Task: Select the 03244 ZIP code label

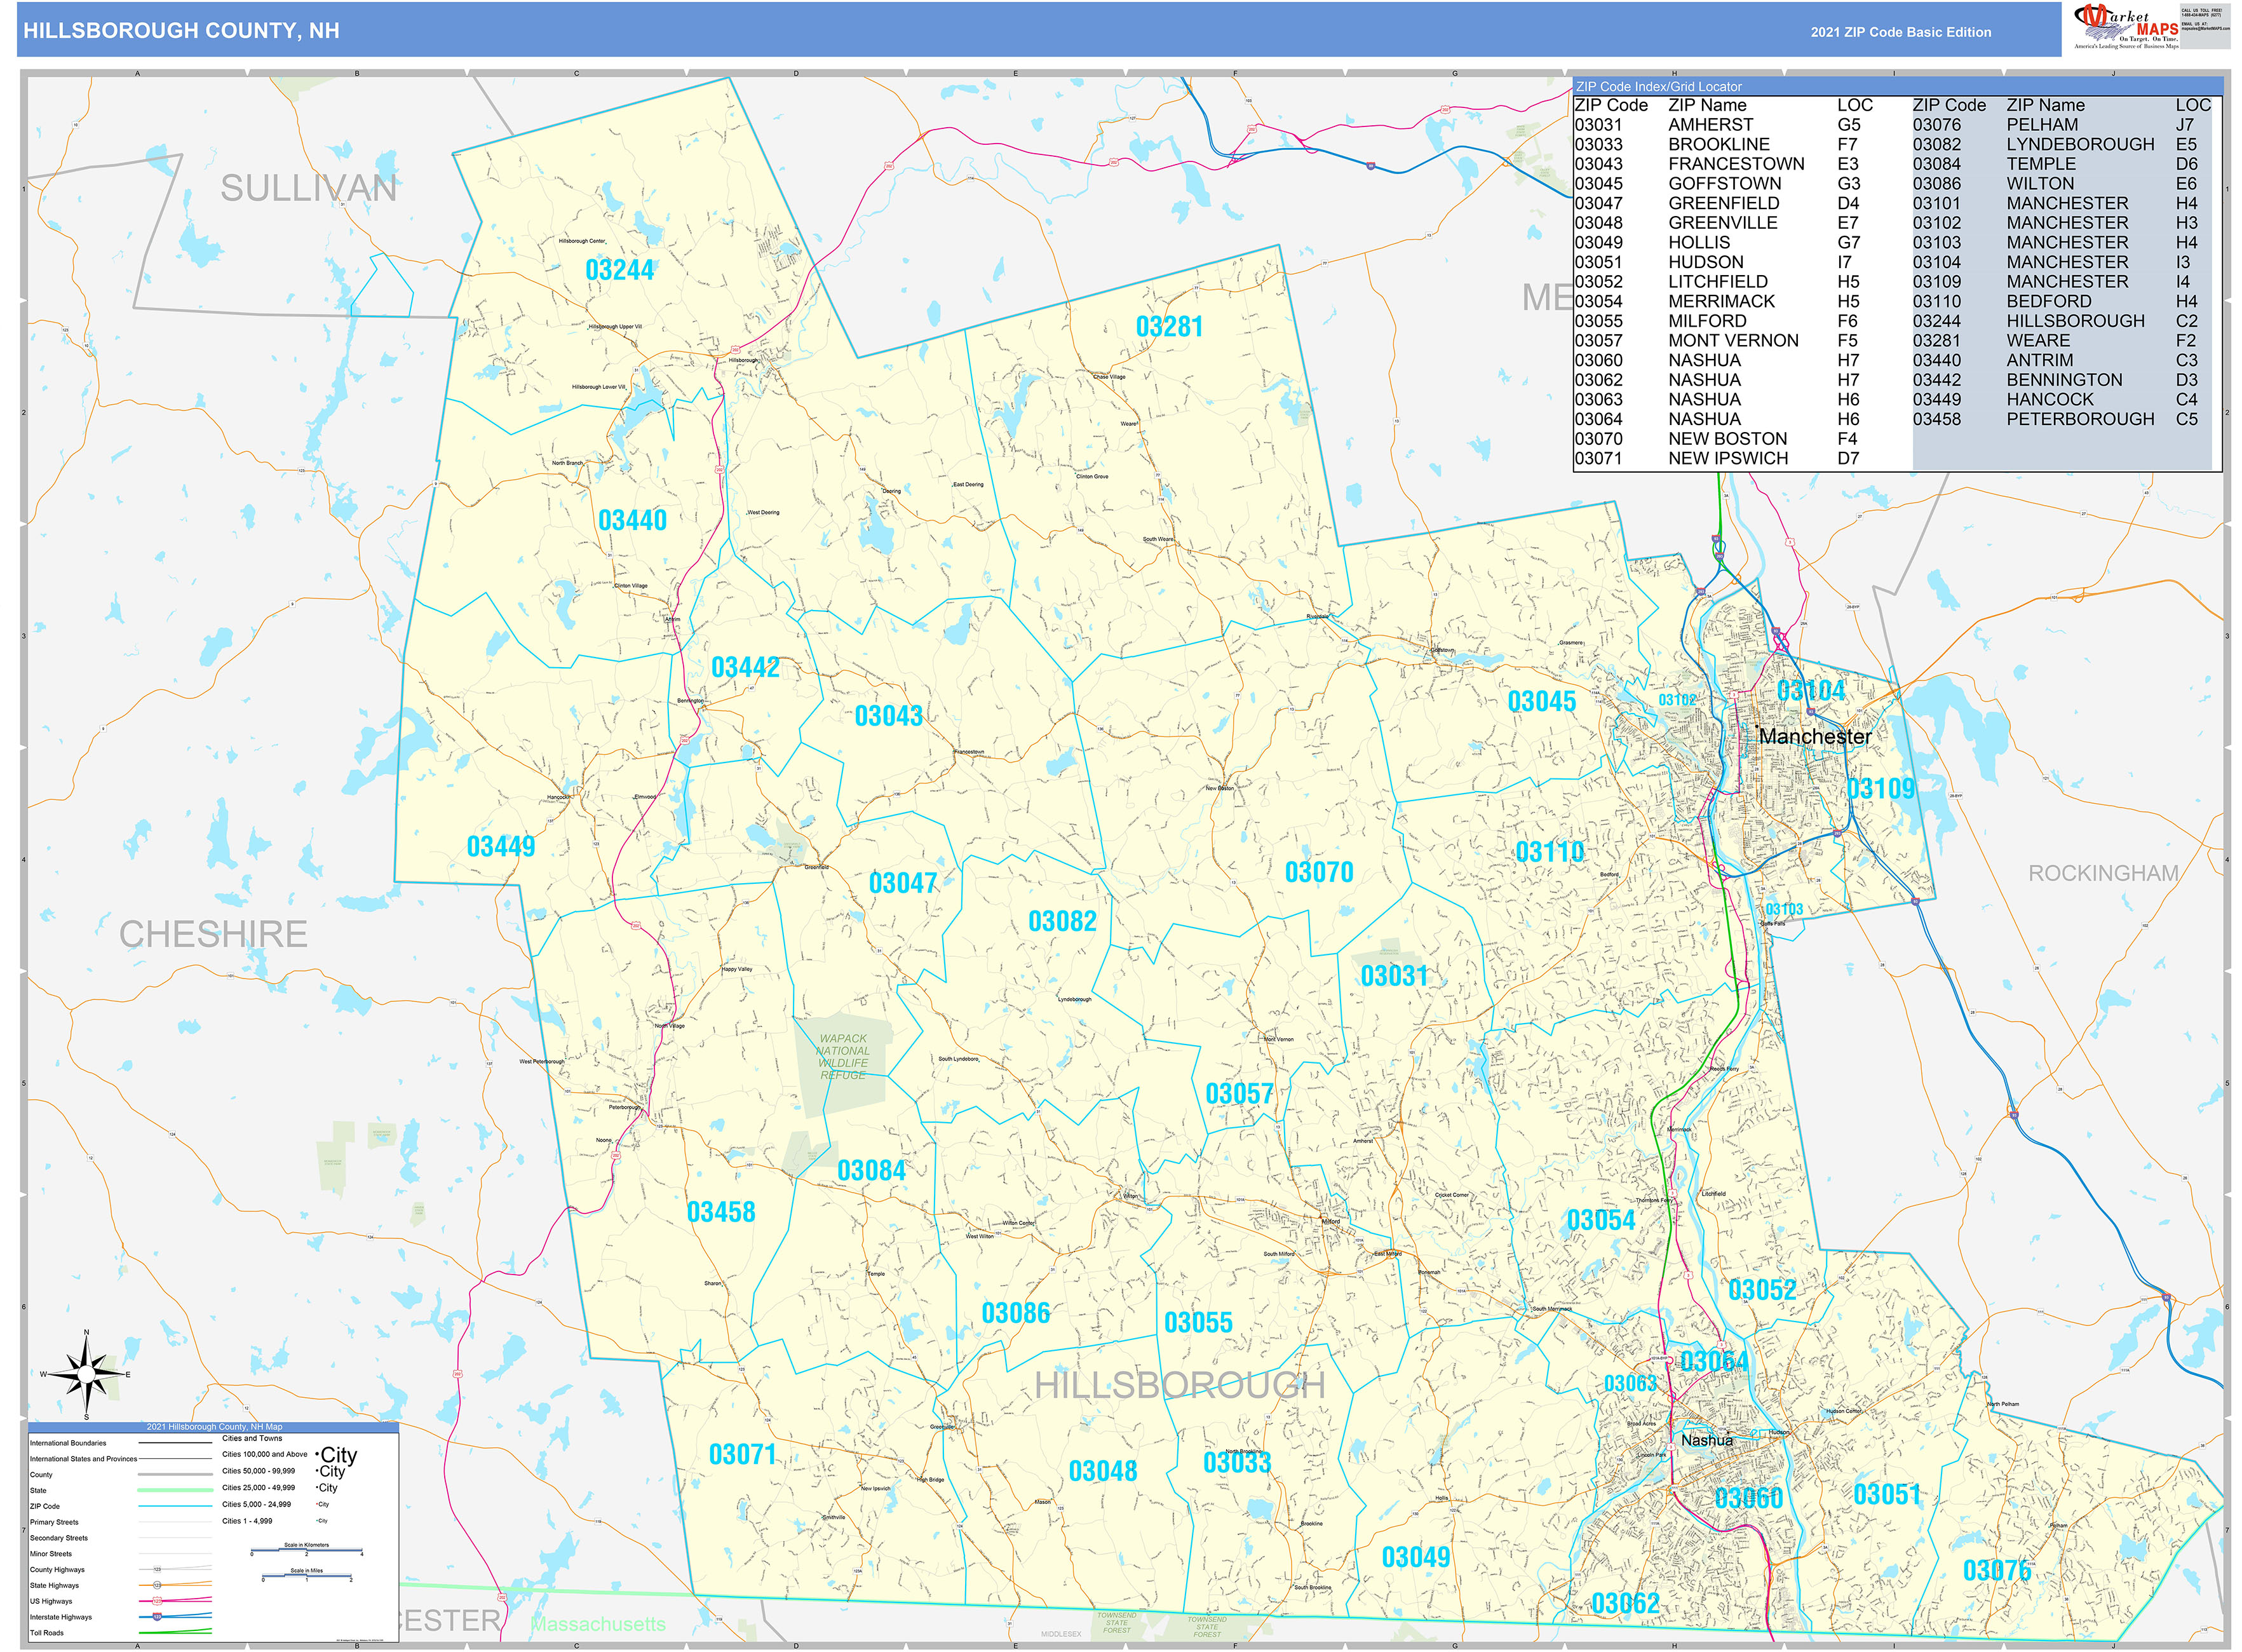Action: pyautogui.click(x=619, y=271)
